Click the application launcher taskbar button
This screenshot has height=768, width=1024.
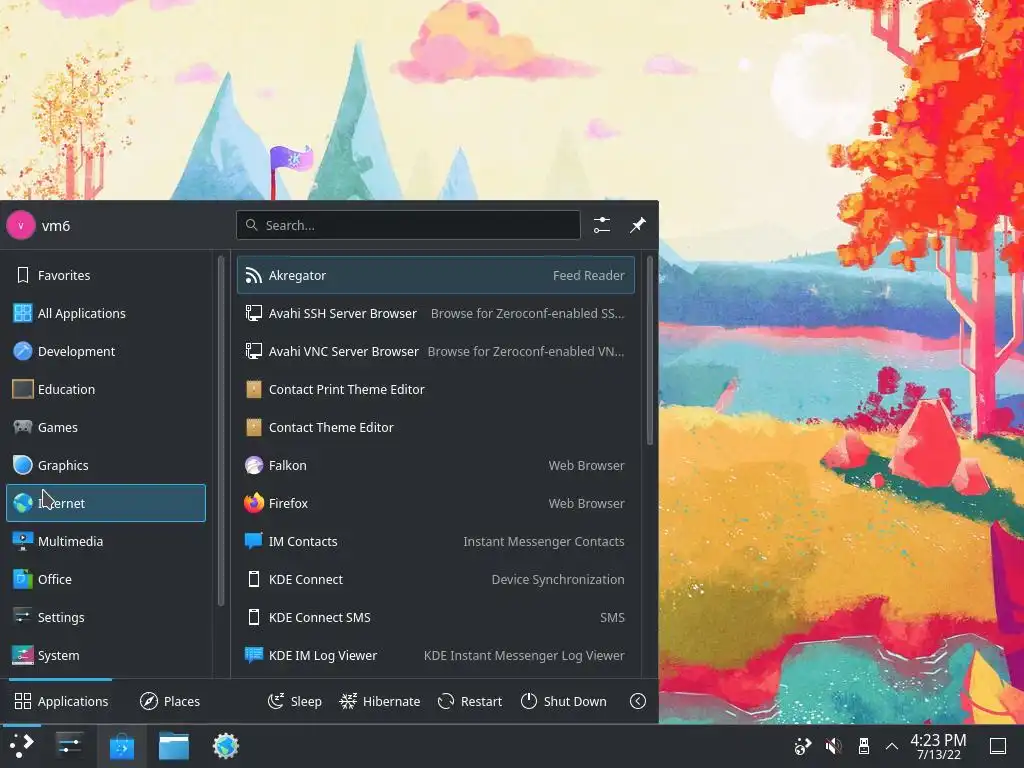point(22,746)
